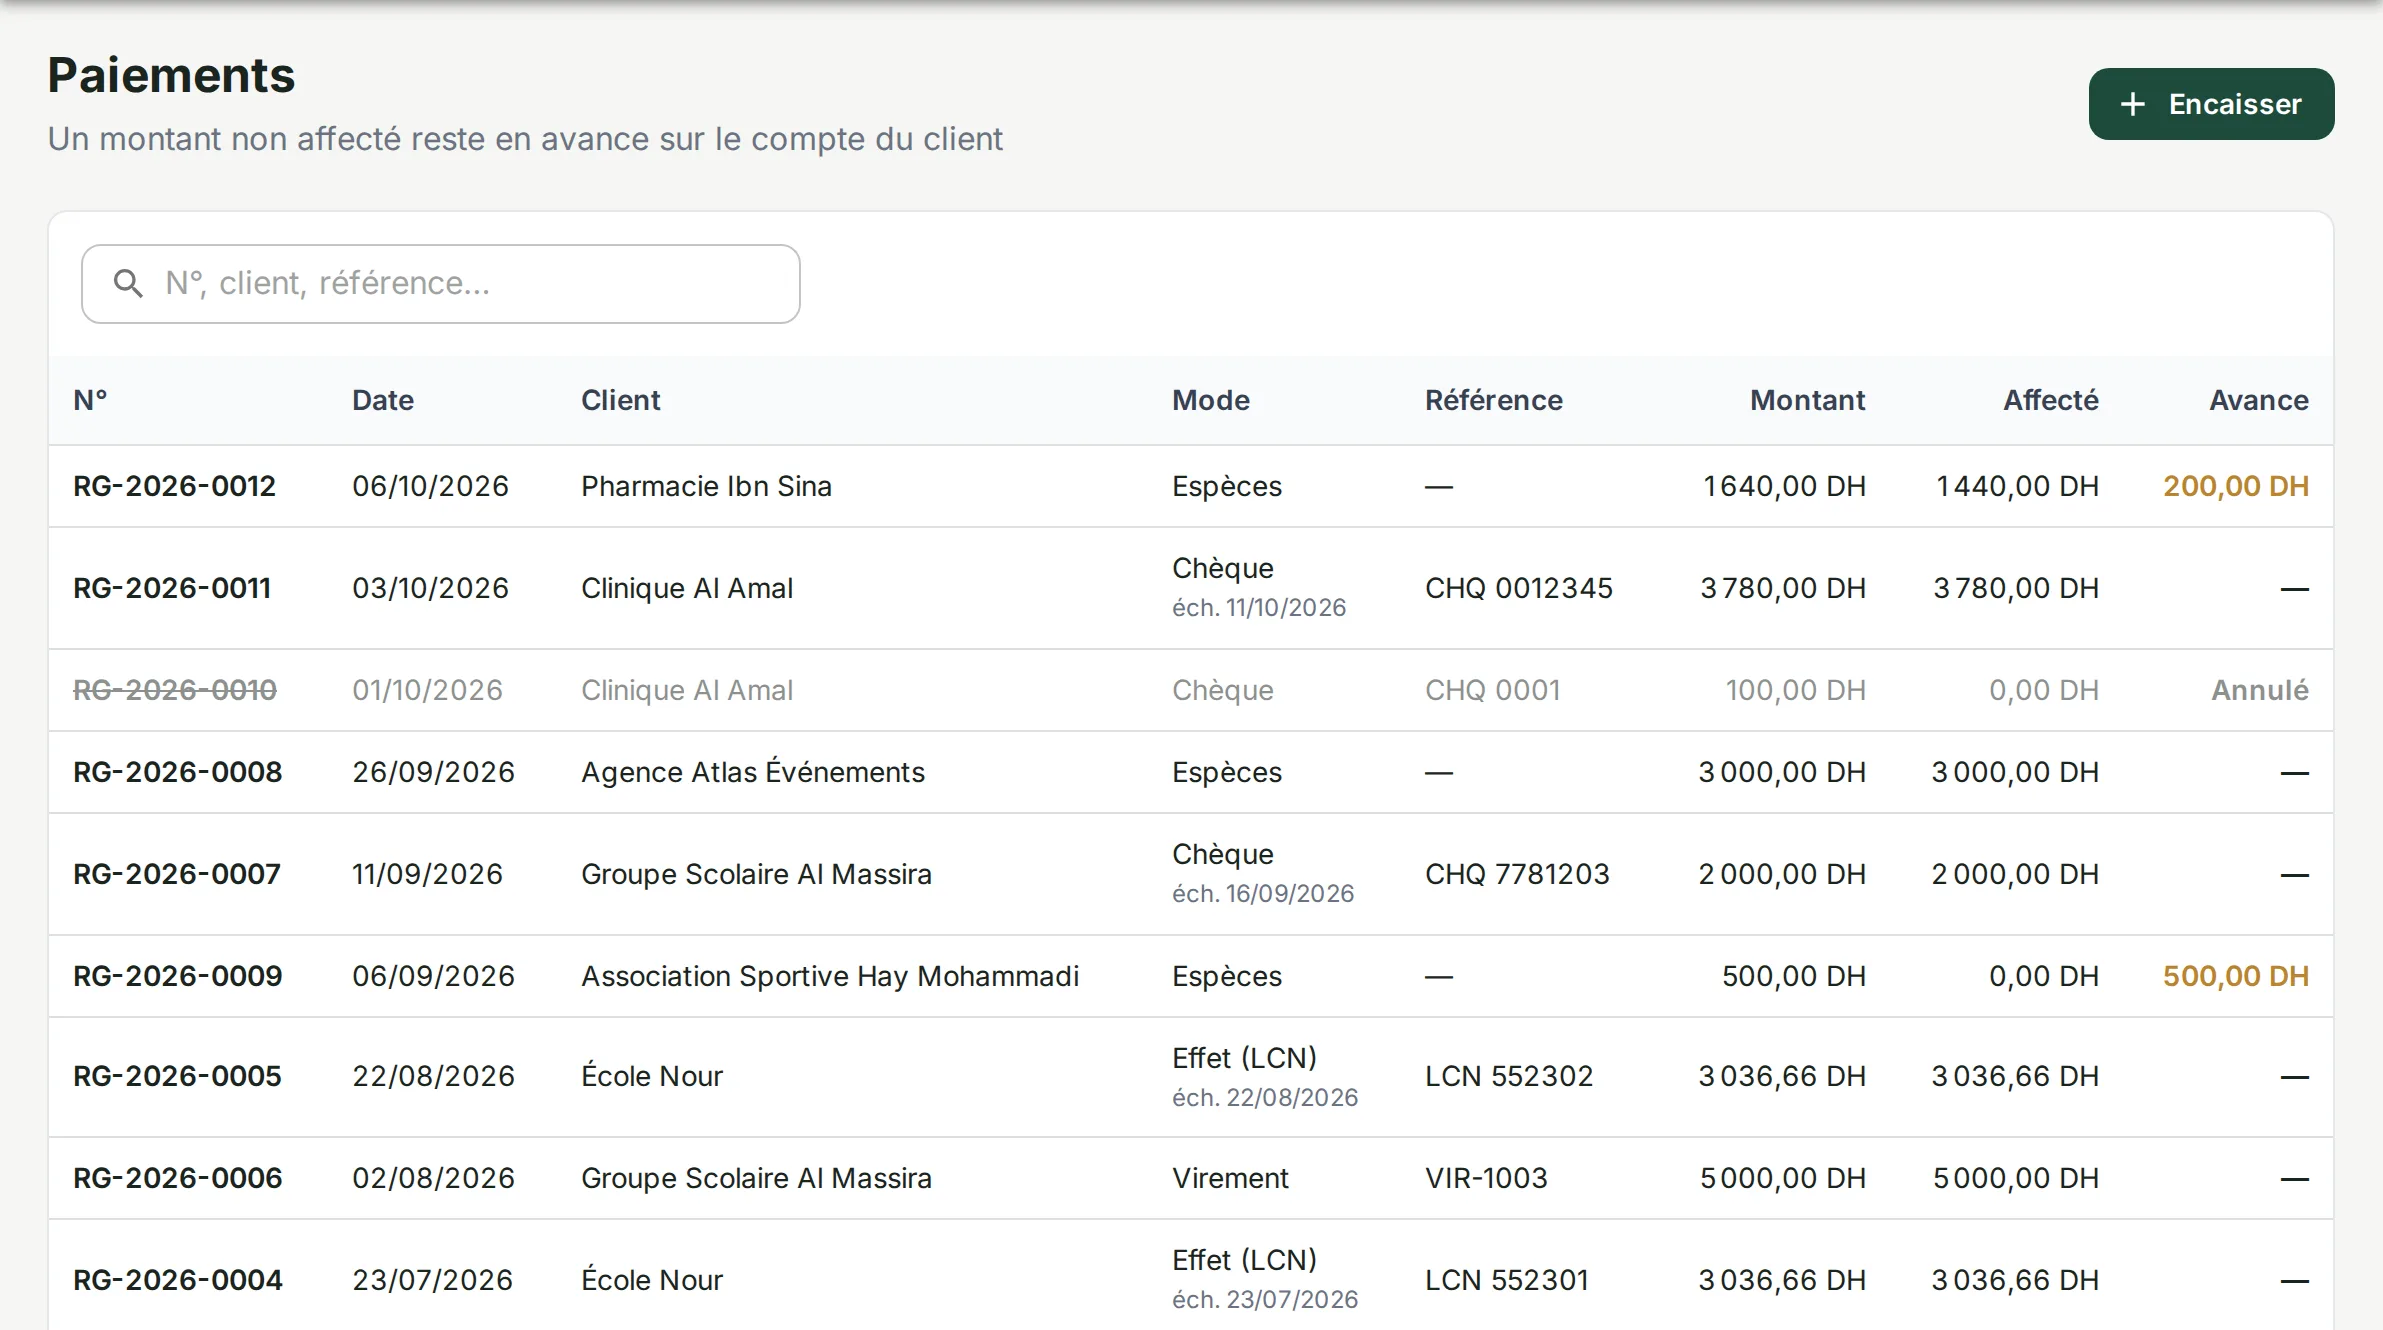Click the Montant column header
This screenshot has height=1330, width=2383.
point(1808,400)
